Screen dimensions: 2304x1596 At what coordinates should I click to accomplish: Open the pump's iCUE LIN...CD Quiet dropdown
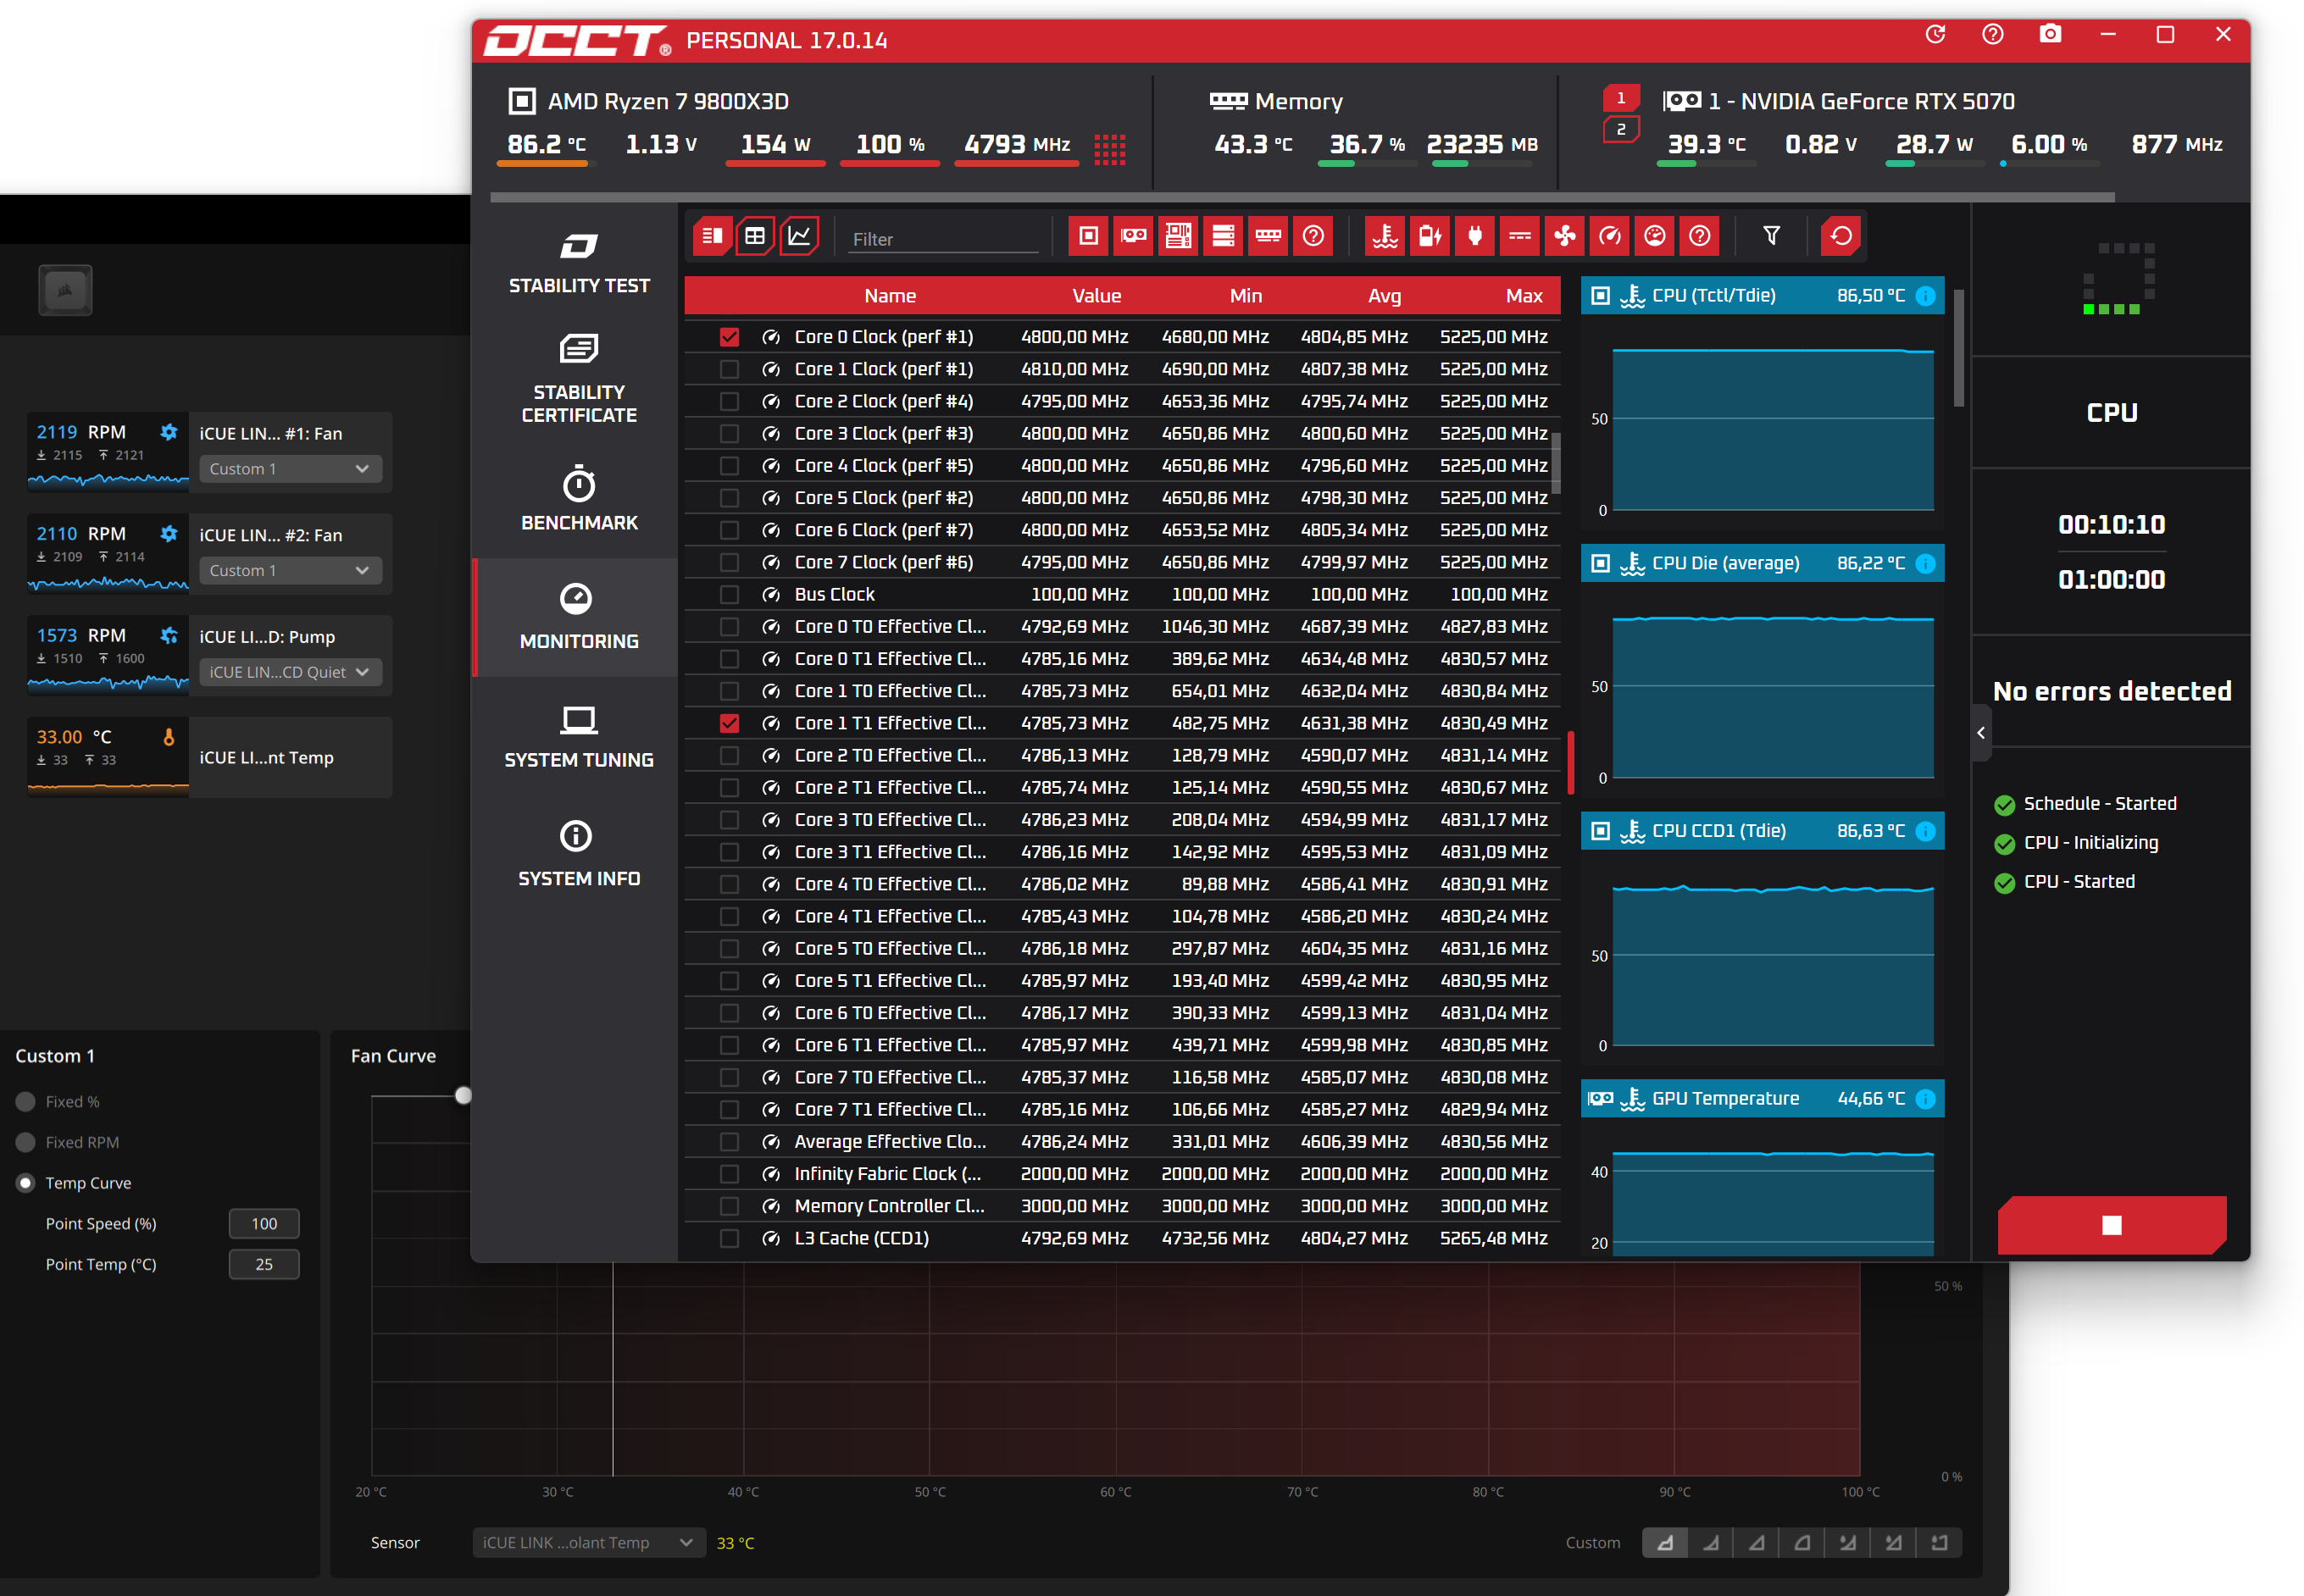[x=290, y=672]
